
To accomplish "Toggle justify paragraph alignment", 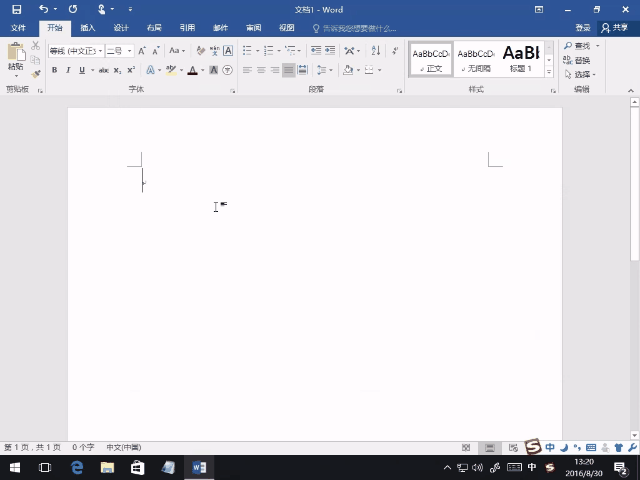I will (x=289, y=70).
